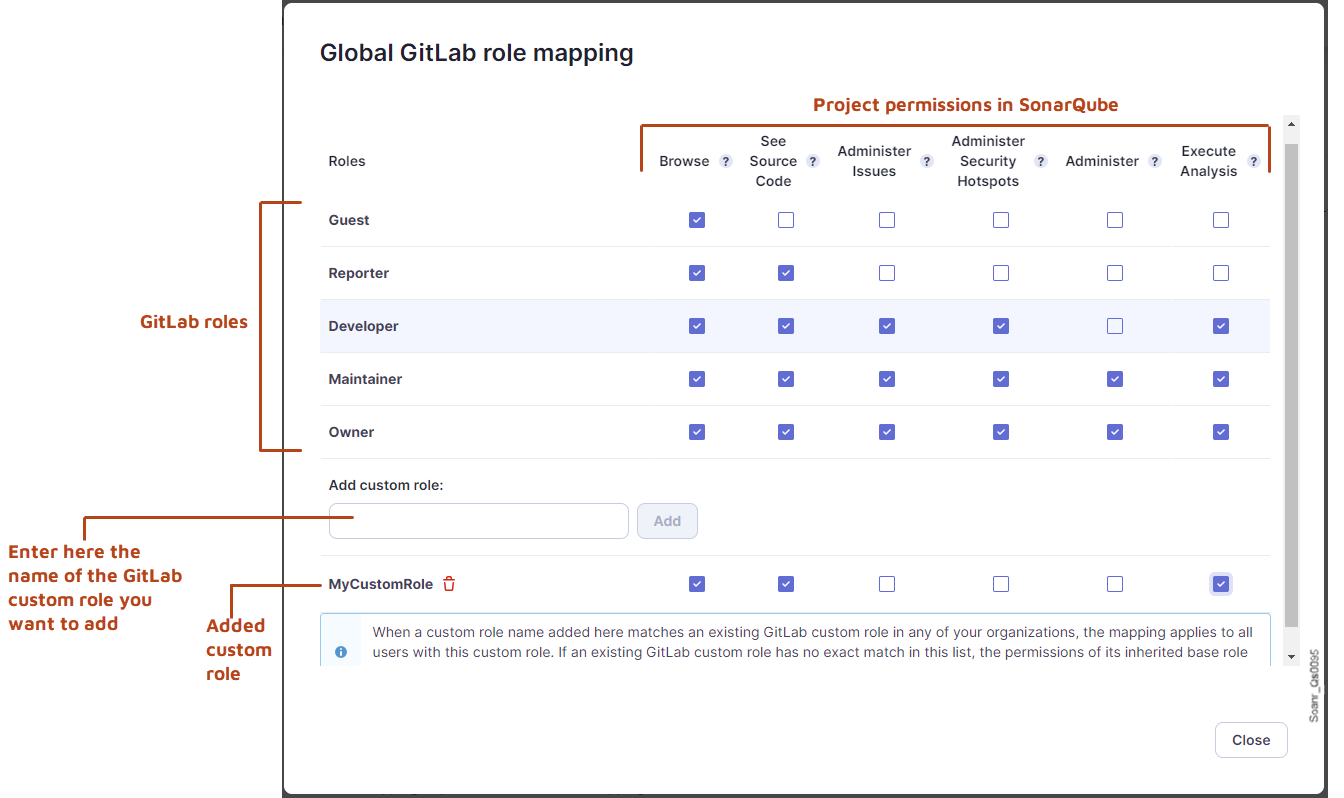Screen dimensions: 1344x798
Task: Enable Administer Issues for Guest
Action: point(887,220)
